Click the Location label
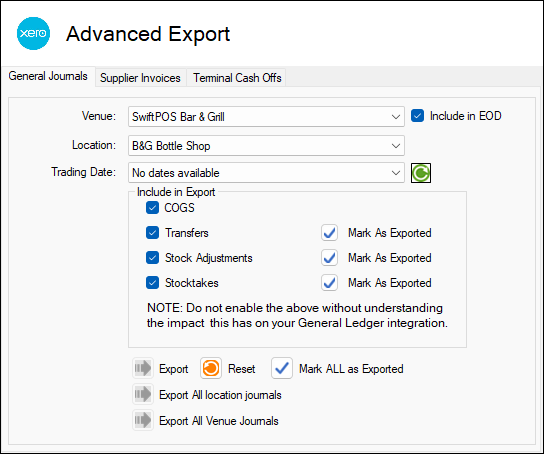 pyautogui.click(x=94, y=145)
